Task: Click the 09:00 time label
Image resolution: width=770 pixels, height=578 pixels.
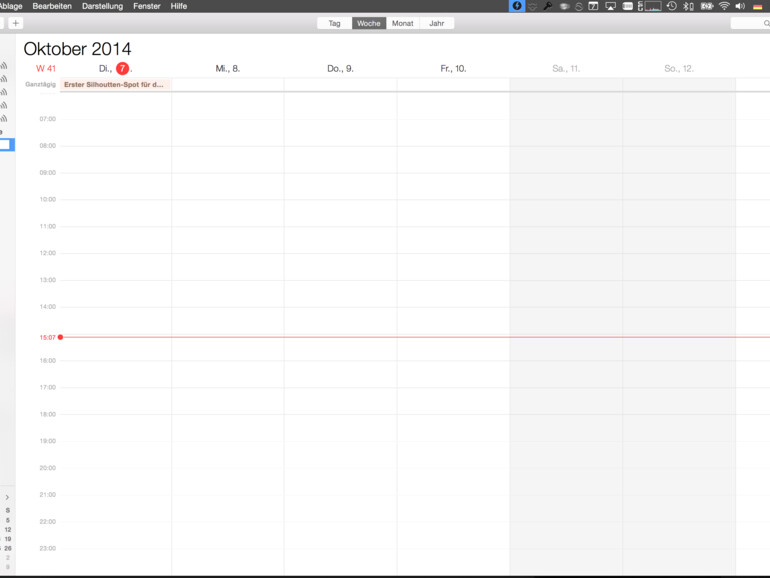Action: [x=48, y=172]
